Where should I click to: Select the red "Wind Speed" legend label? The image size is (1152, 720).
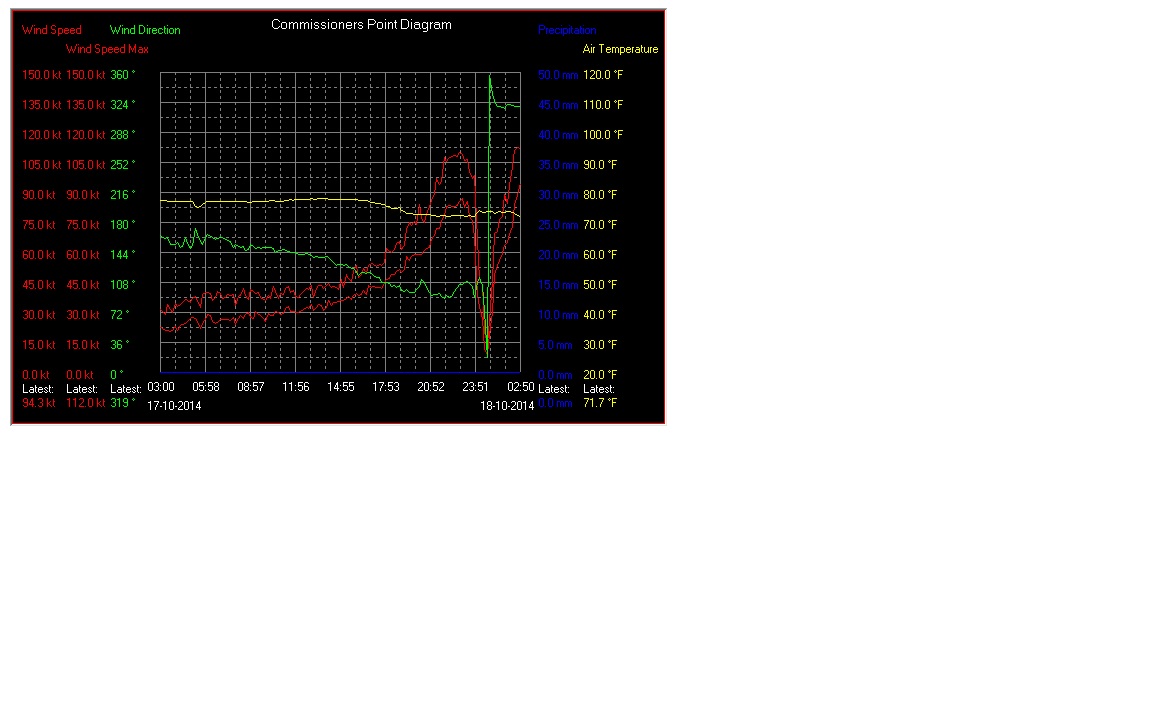coord(51,30)
